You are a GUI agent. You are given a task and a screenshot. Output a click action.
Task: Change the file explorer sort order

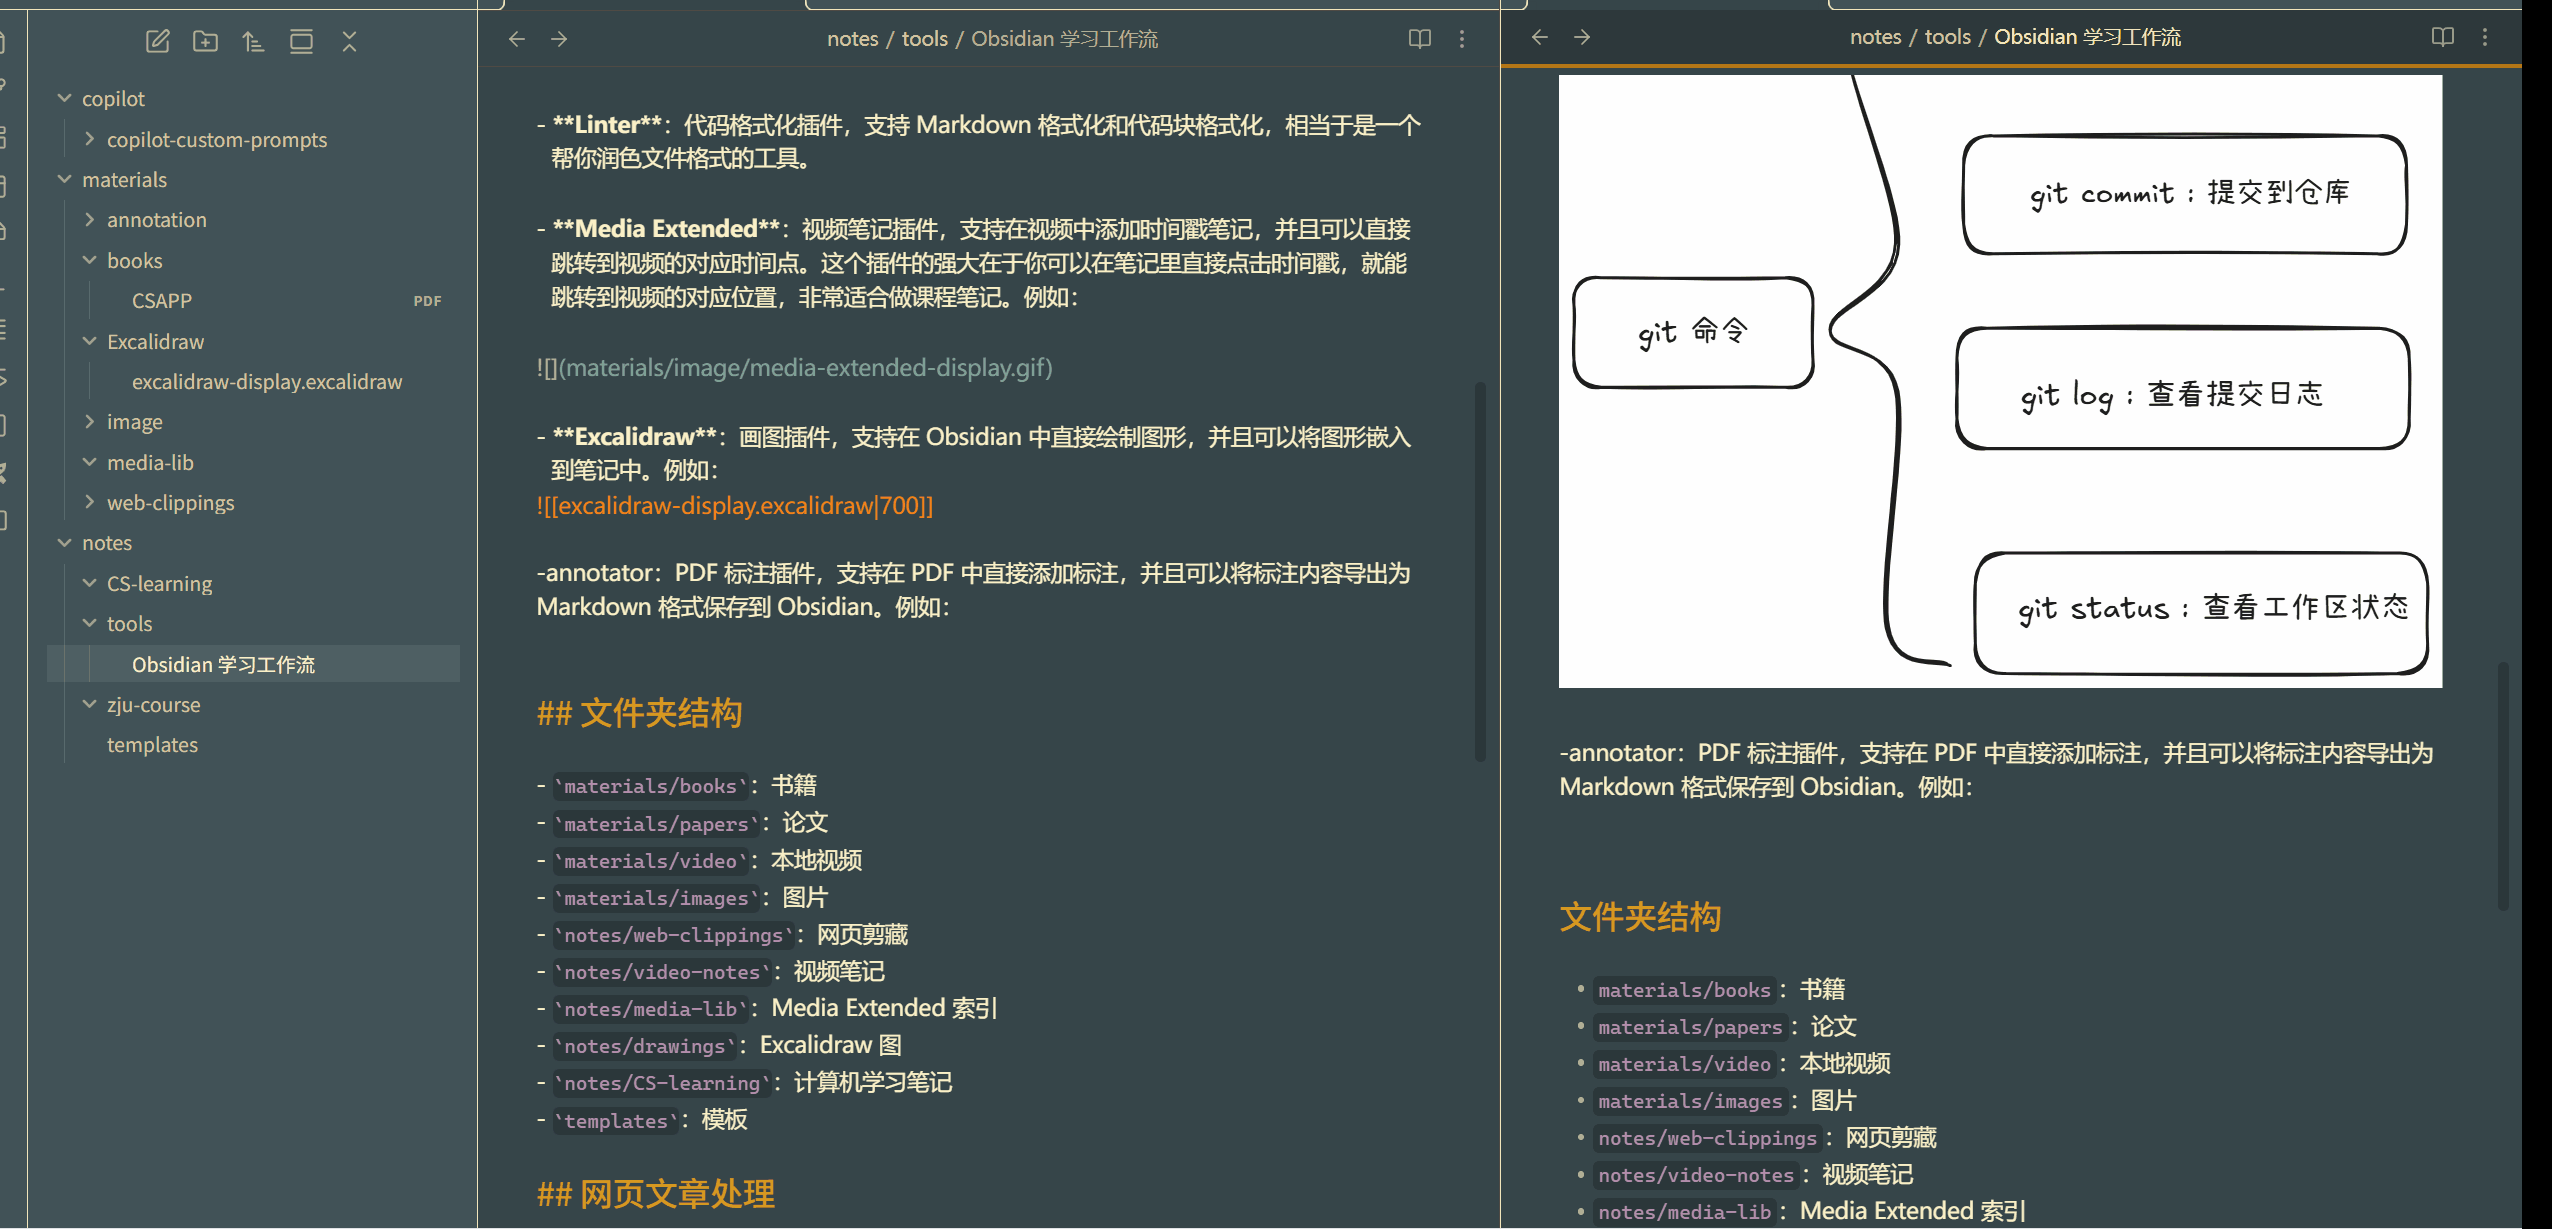coord(253,41)
